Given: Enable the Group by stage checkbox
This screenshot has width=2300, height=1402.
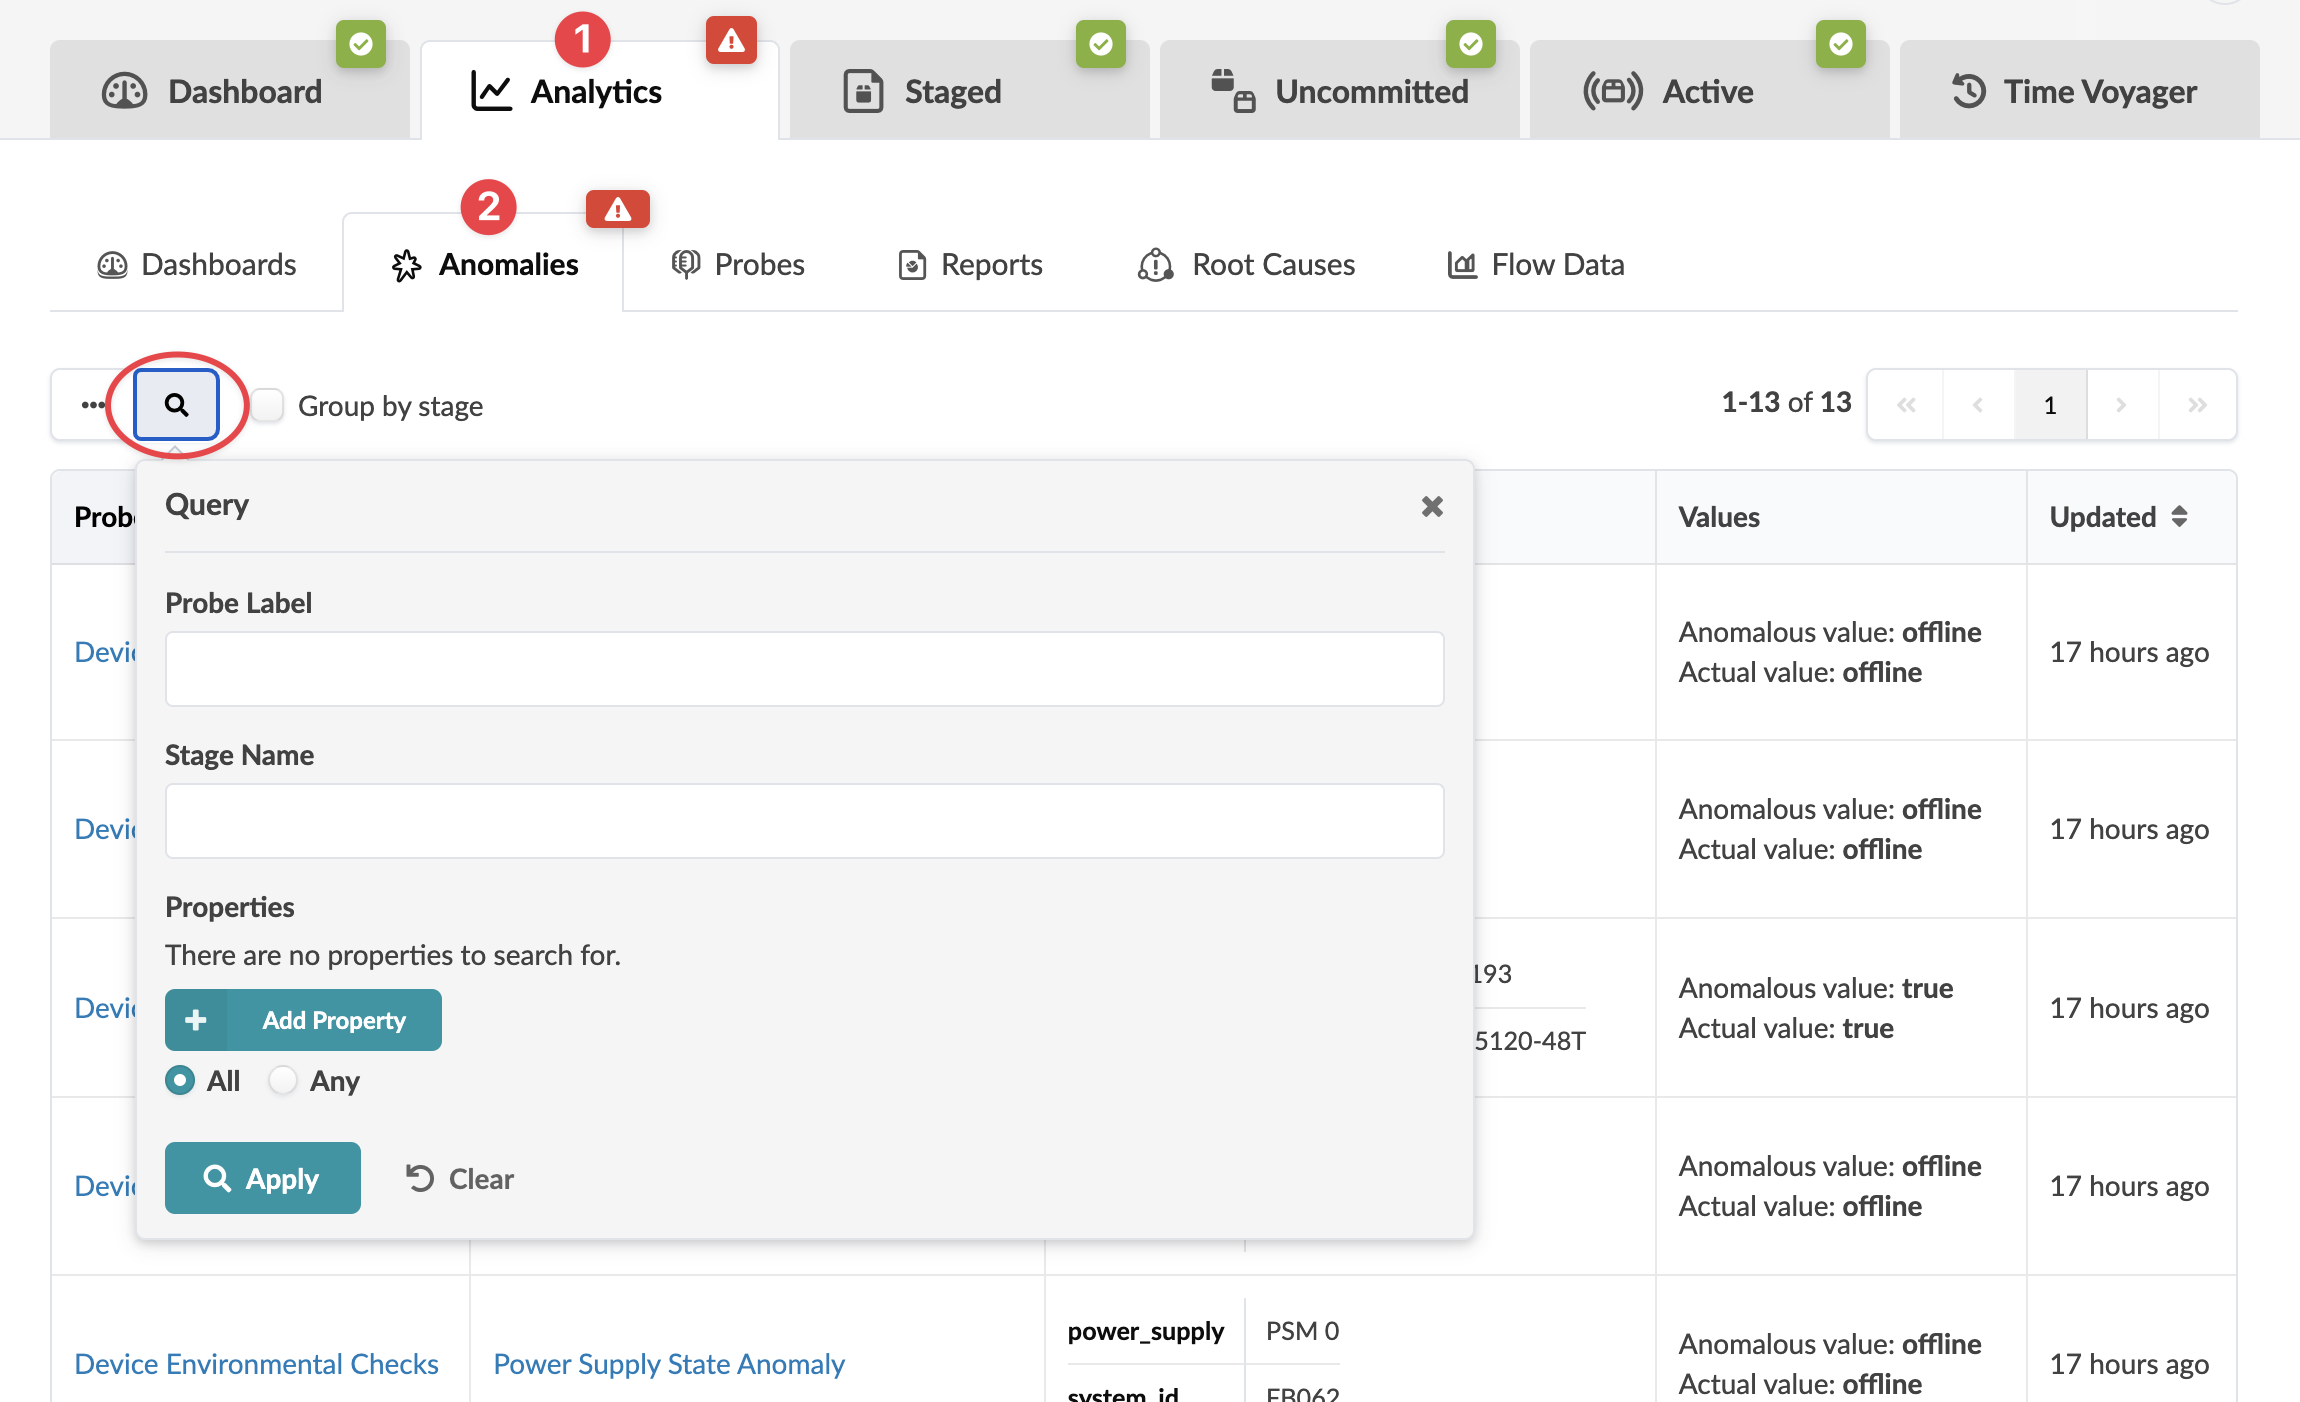Looking at the screenshot, I should click(267, 405).
